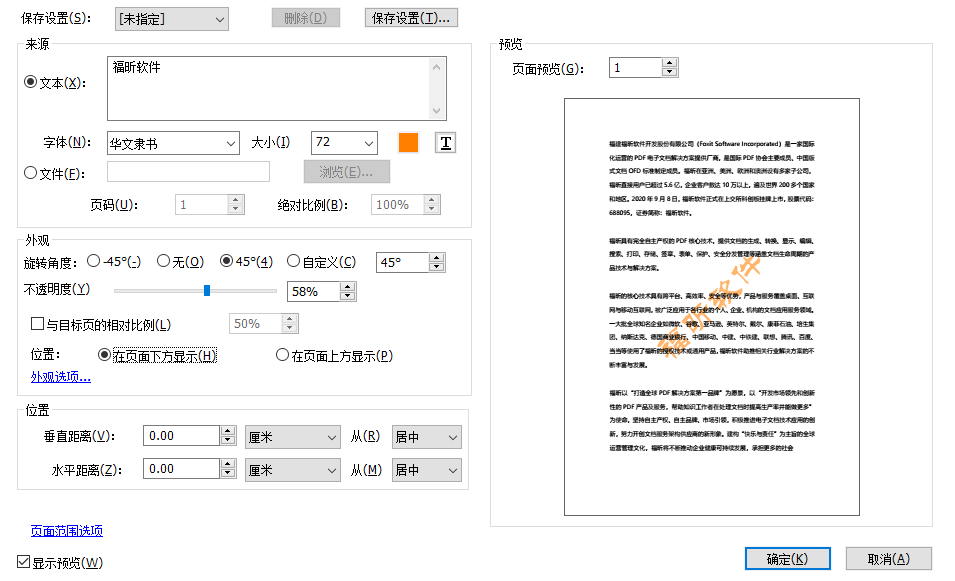The width and height of the screenshot is (955, 581).
Task: Click the 保存设置(T) button
Action: point(410,17)
